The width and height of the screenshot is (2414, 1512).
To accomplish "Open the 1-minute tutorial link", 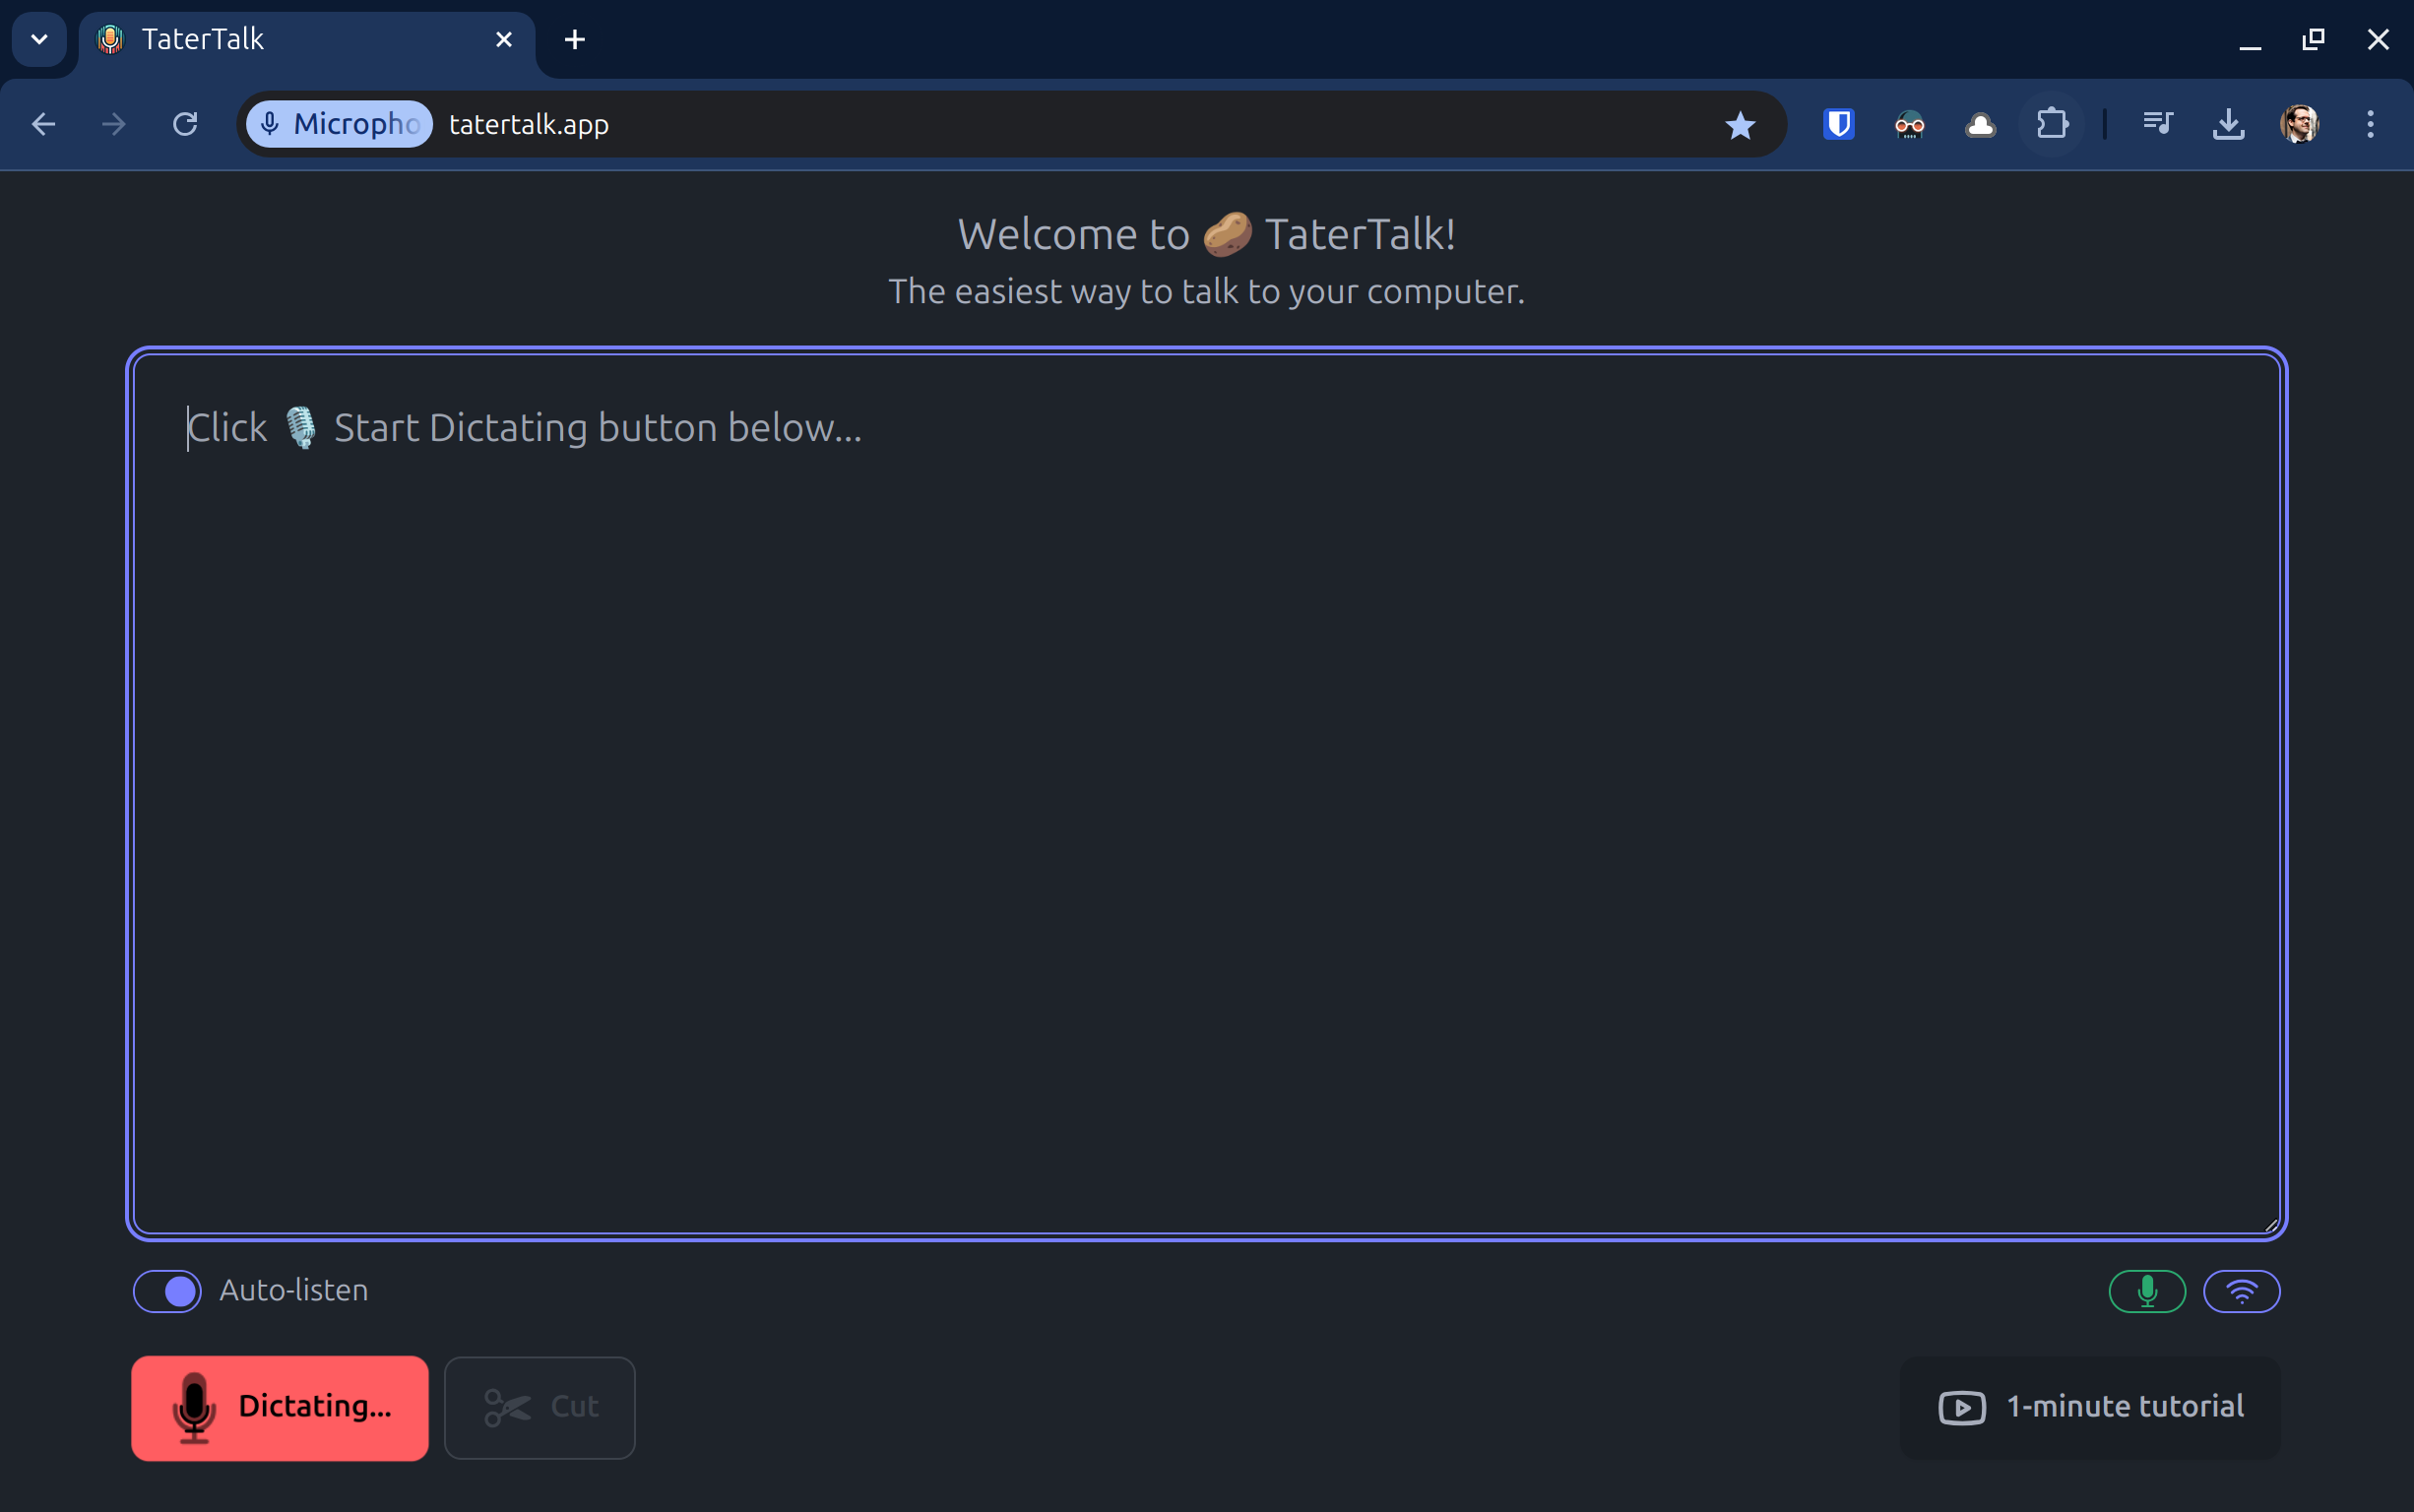I will point(2090,1407).
